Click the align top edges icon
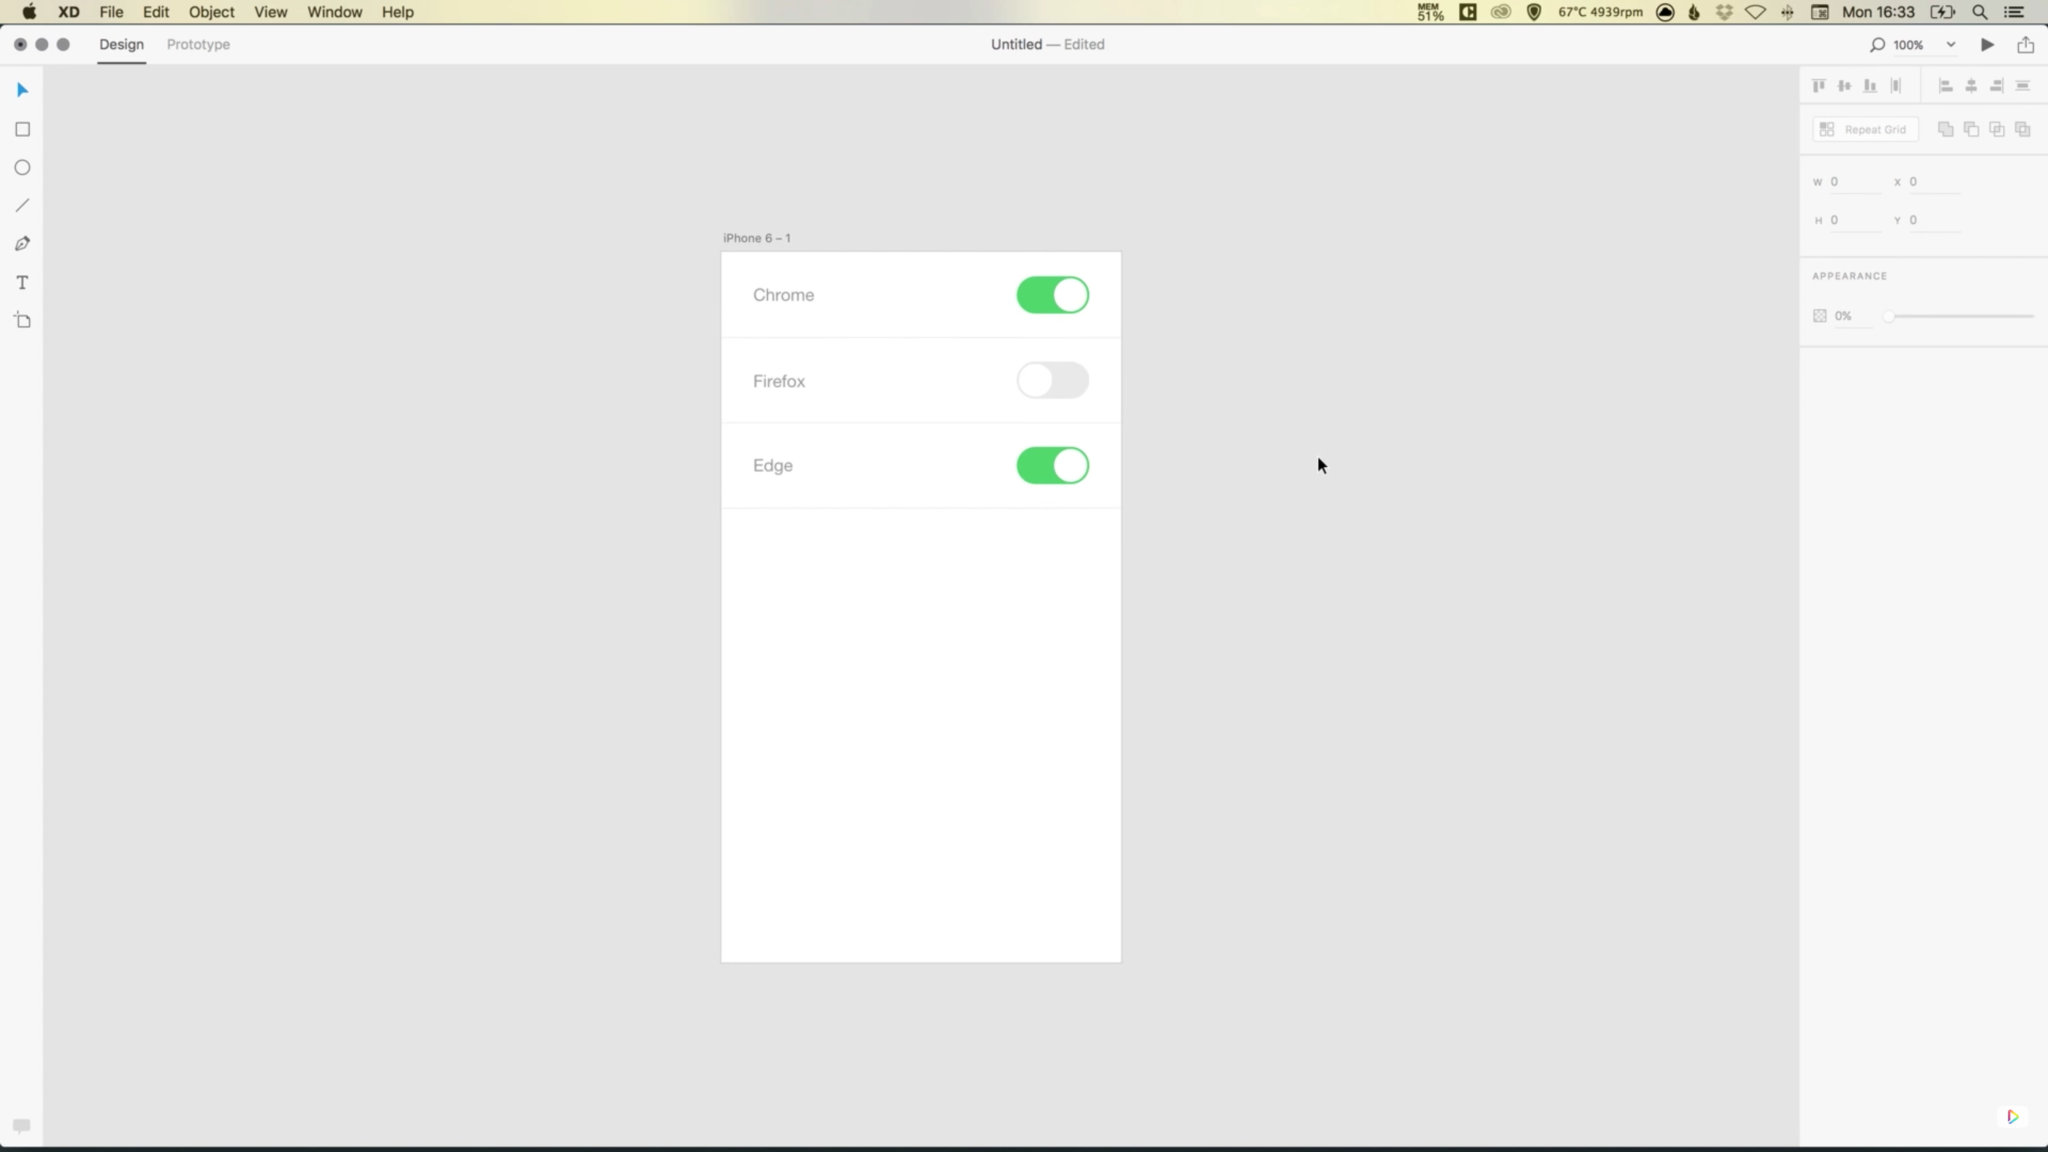Viewport: 2048px width, 1152px height. click(x=1817, y=85)
